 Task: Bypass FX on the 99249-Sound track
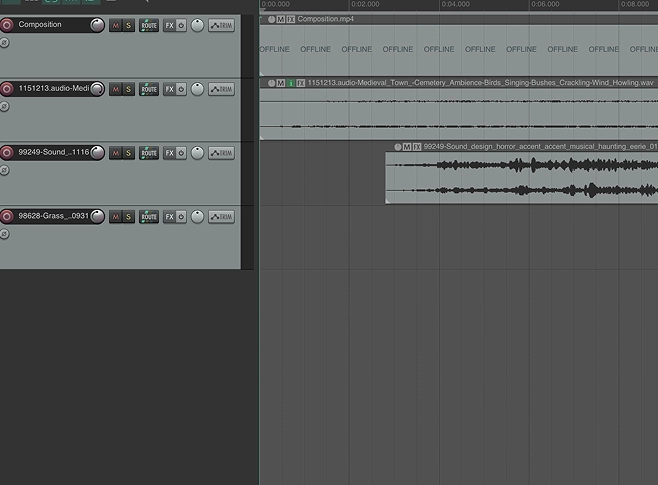pyautogui.click(x=181, y=153)
